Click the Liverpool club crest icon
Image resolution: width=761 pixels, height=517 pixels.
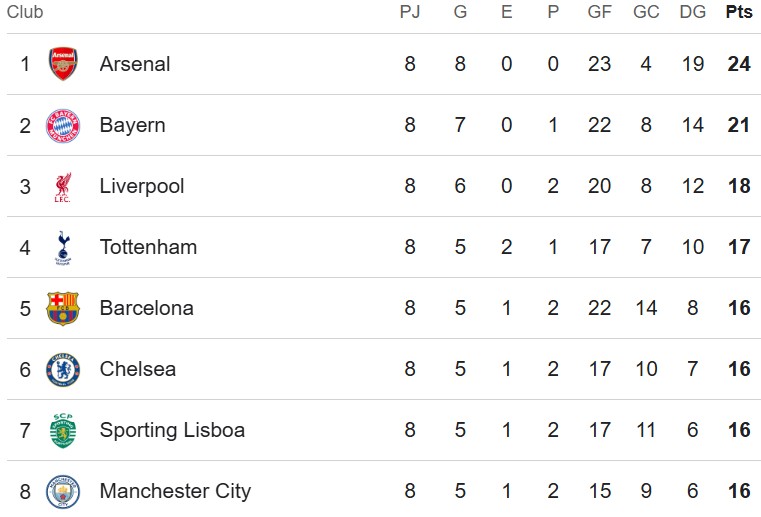click(63, 186)
